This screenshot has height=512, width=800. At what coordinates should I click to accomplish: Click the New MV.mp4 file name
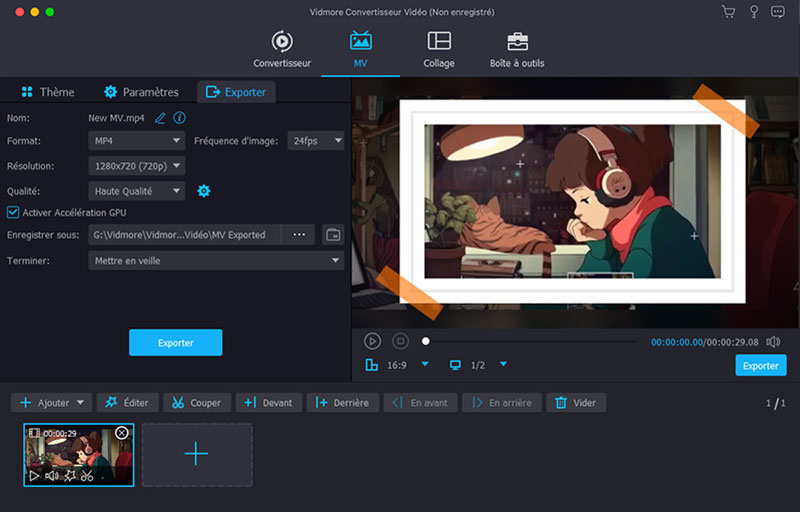click(116, 118)
